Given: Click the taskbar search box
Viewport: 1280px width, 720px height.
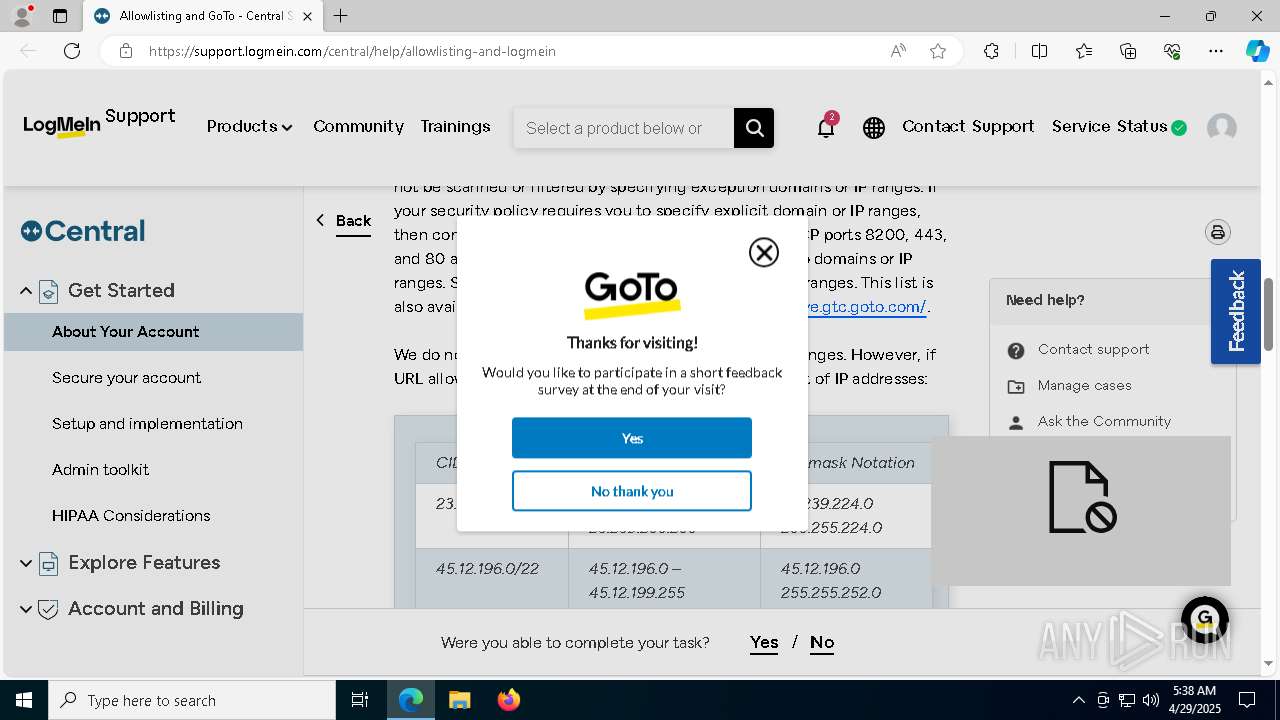Looking at the screenshot, I should click(x=192, y=700).
